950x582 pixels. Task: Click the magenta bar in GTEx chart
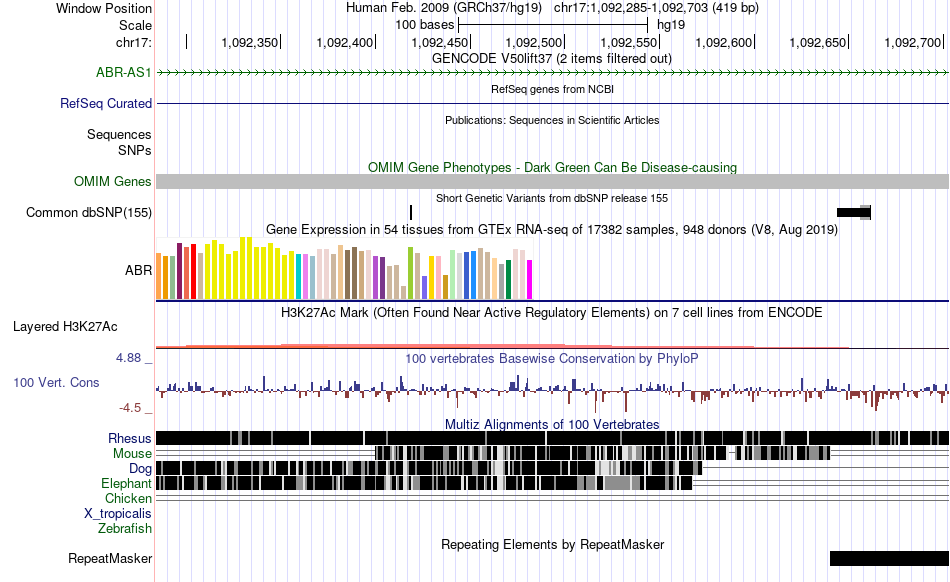pos(530,279)
